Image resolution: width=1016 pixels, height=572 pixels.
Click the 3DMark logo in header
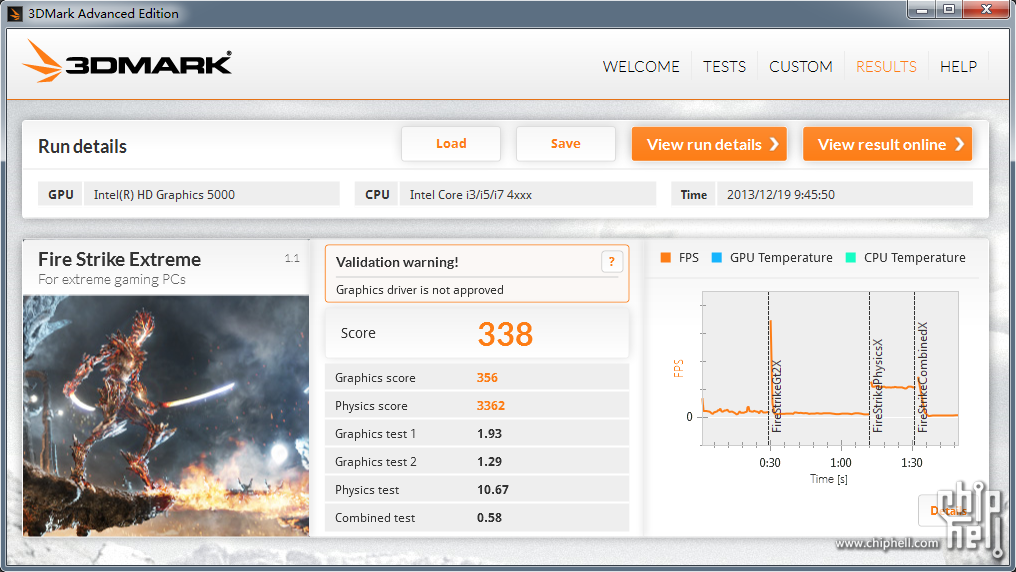(127, 61)
